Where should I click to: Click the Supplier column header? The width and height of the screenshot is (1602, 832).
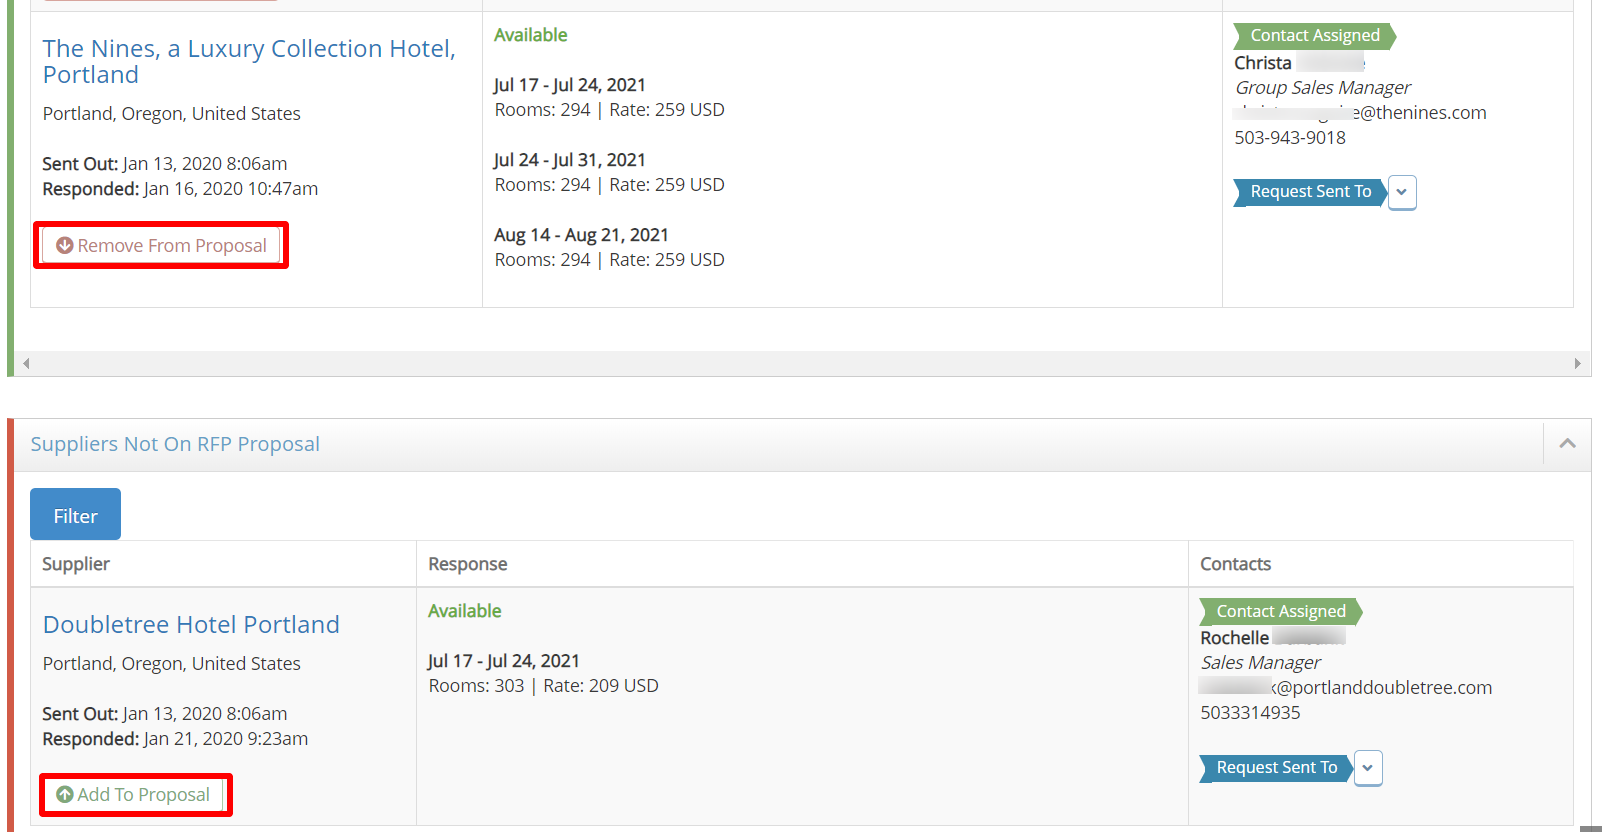[x=76, y=564]
